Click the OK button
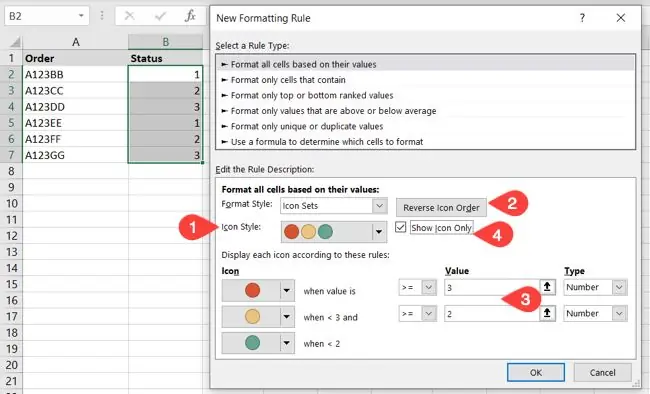Viewport: 650px width, 394px height. pyautogui.click(x=536, y=372)
